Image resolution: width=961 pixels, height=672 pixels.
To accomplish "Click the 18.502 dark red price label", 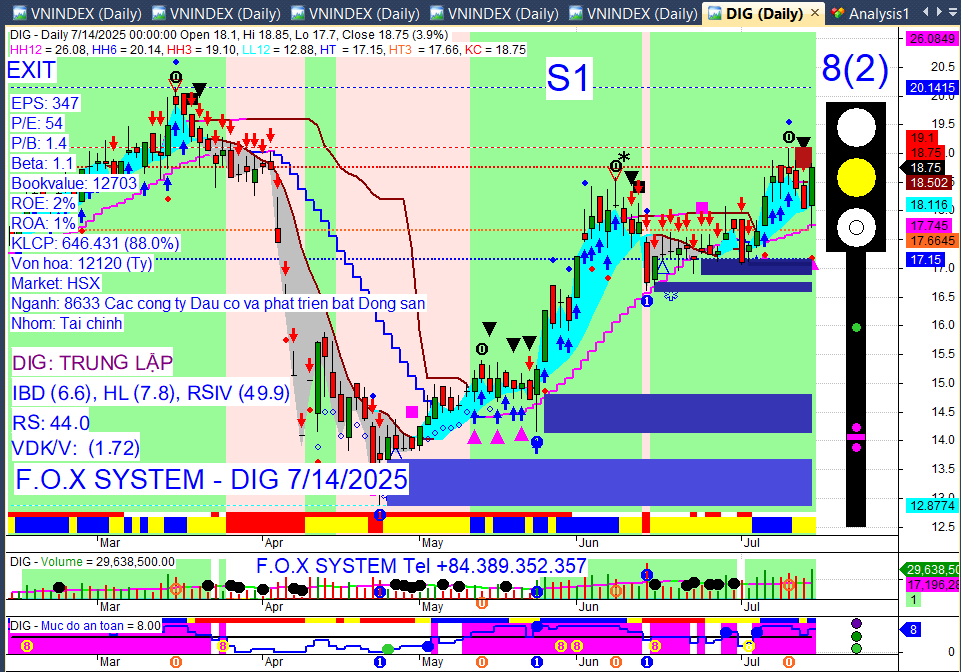I will (929, 183).
